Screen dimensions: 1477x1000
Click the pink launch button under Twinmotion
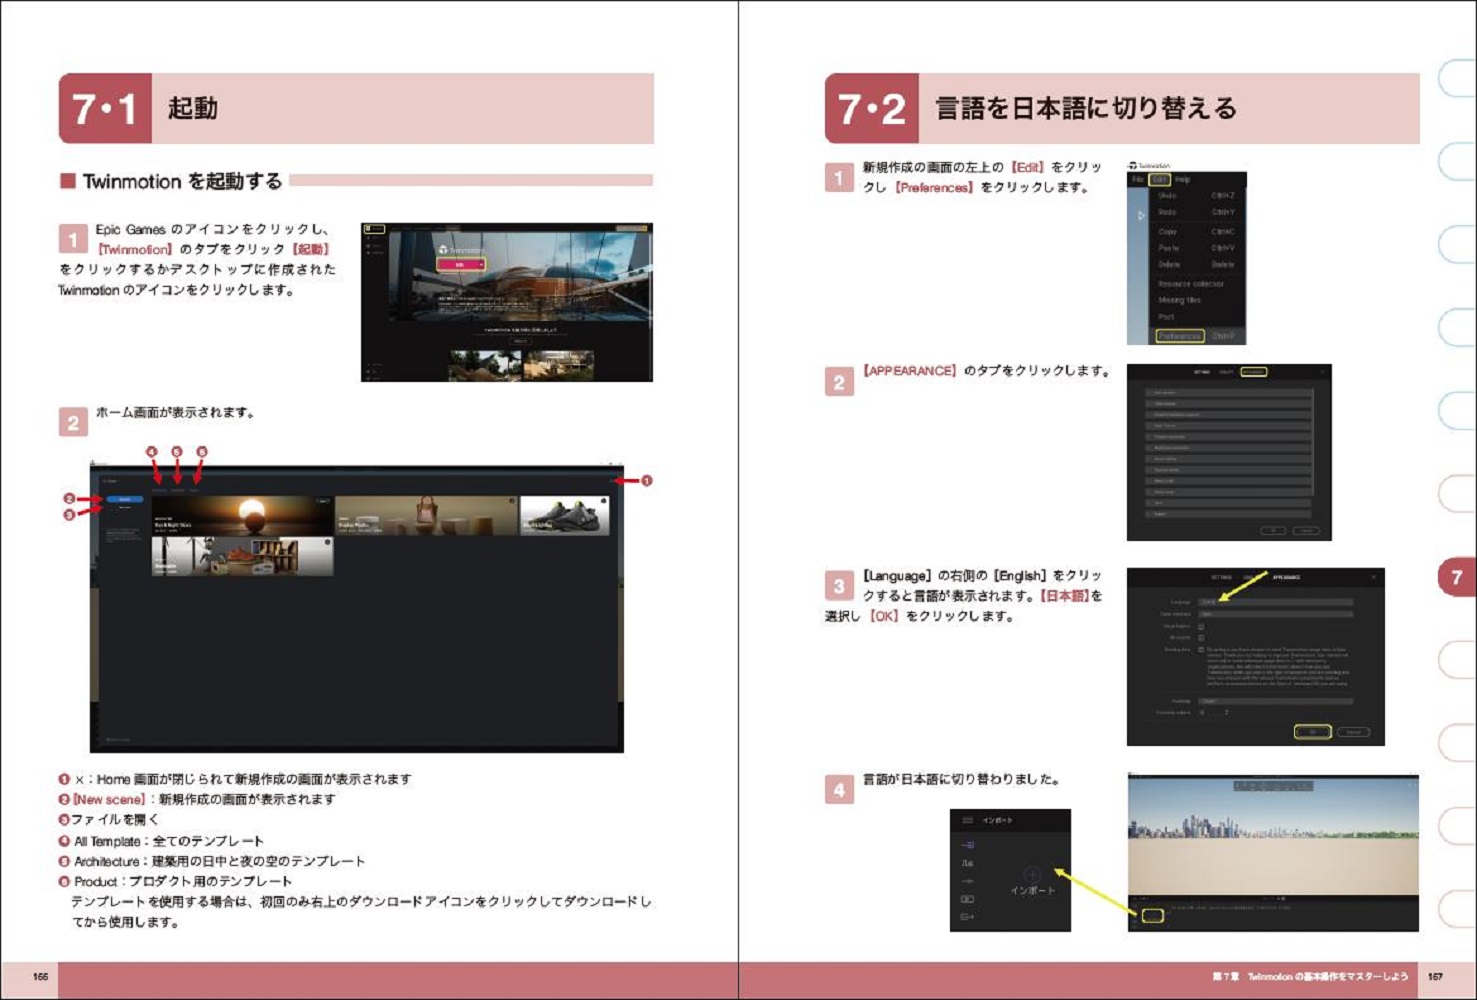click(460, 264)
